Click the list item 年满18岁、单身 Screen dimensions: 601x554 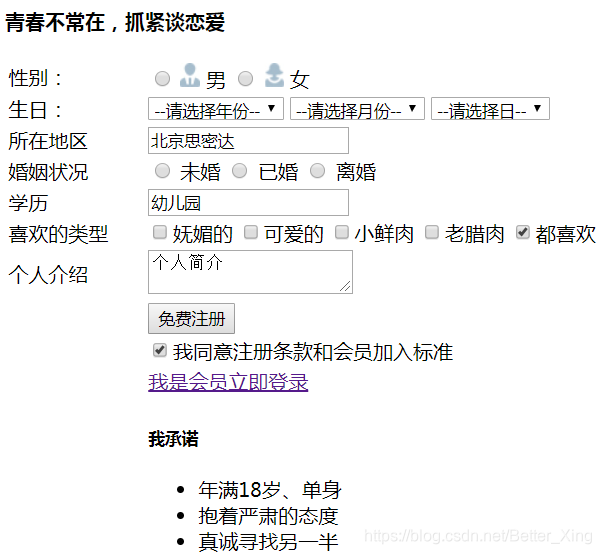coord(270,490)
